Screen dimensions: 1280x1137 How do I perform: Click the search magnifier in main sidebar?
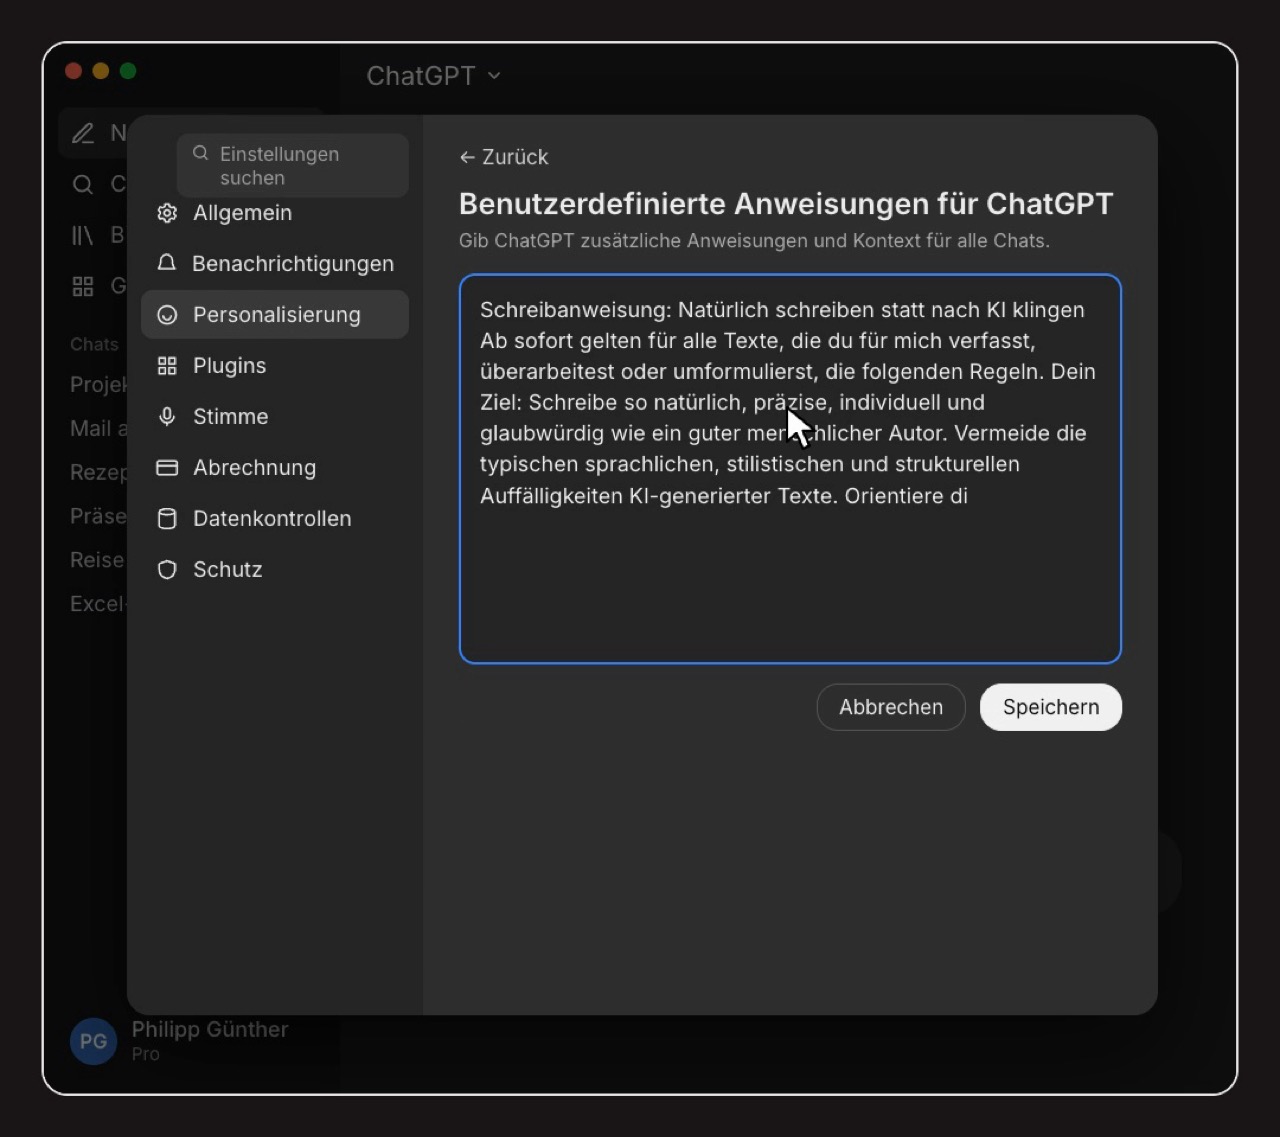click(x=83, y=184)
